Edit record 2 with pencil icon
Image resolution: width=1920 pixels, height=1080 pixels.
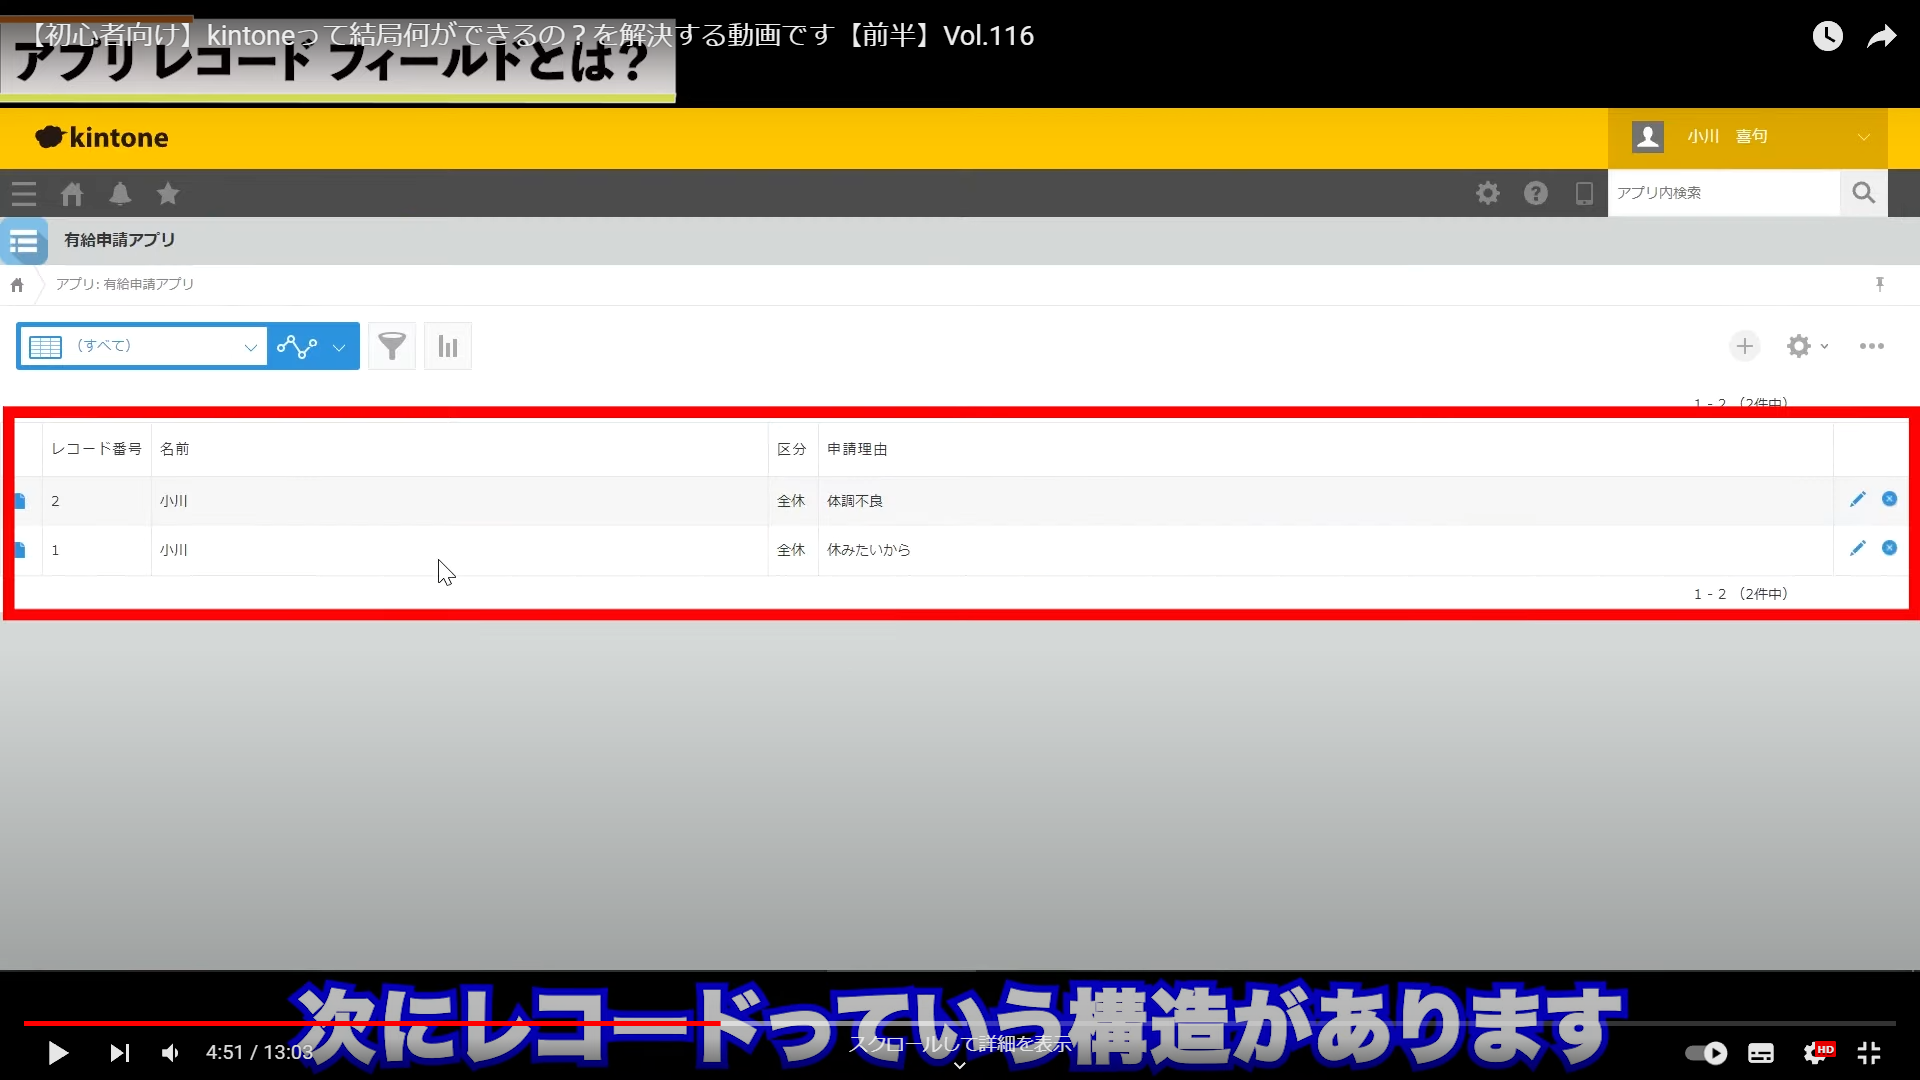1857,500
